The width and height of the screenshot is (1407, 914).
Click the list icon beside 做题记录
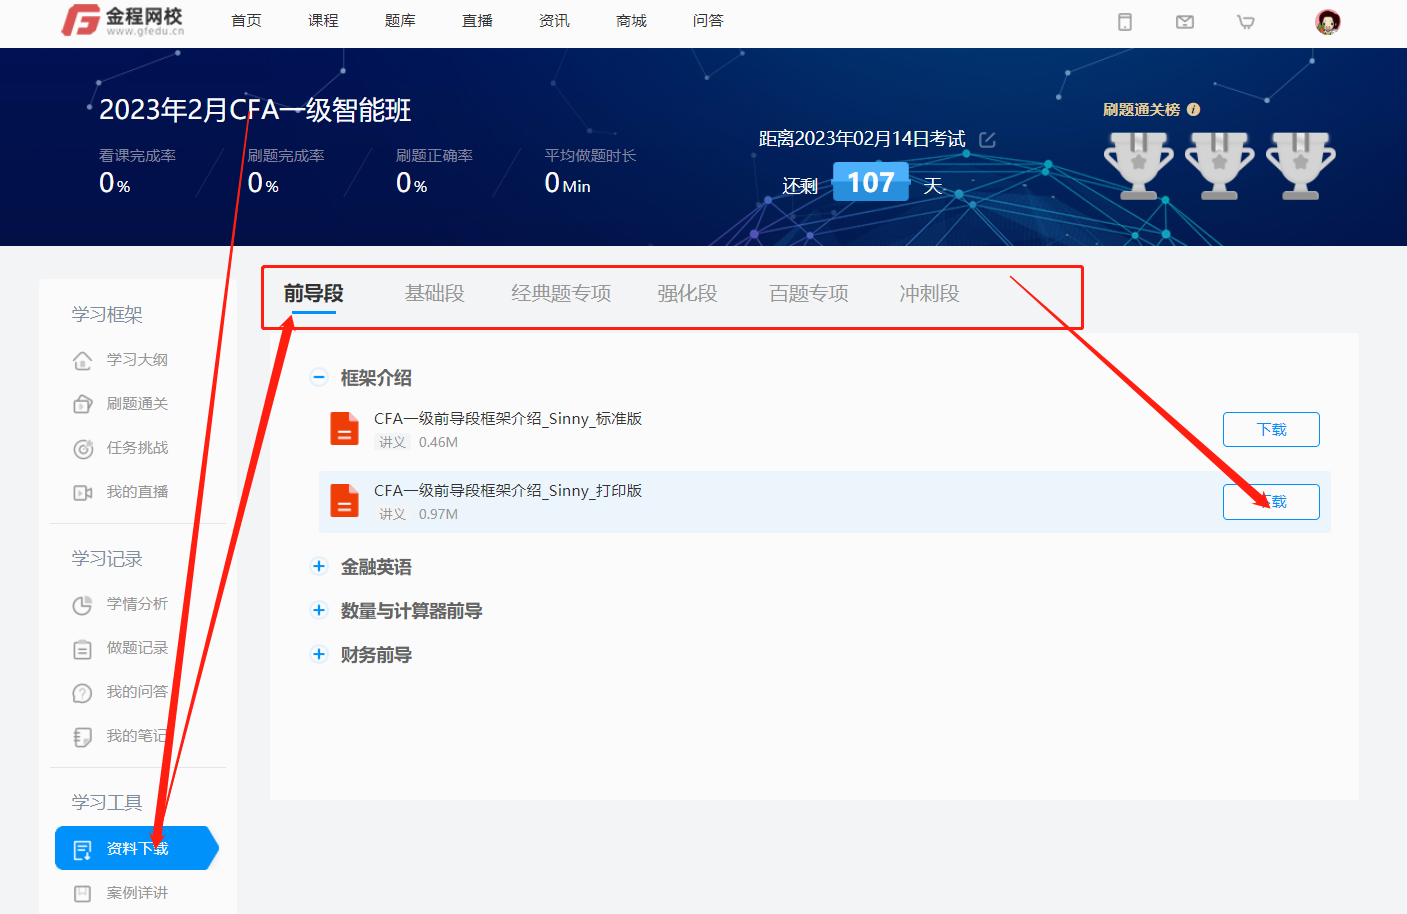pyautogui.click(x=83, y=649)
